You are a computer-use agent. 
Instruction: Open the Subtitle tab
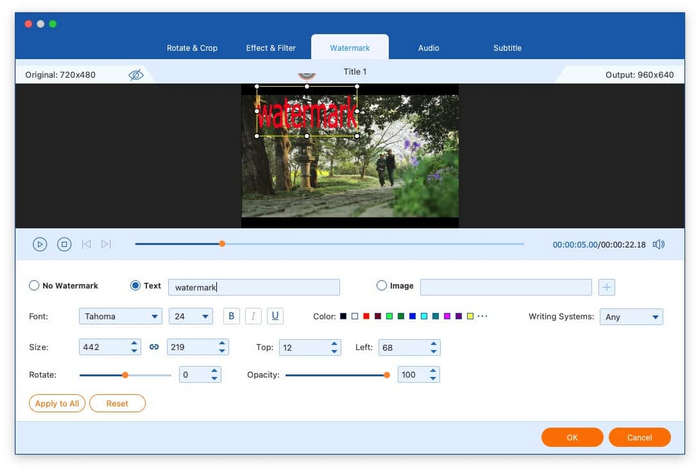507,48
